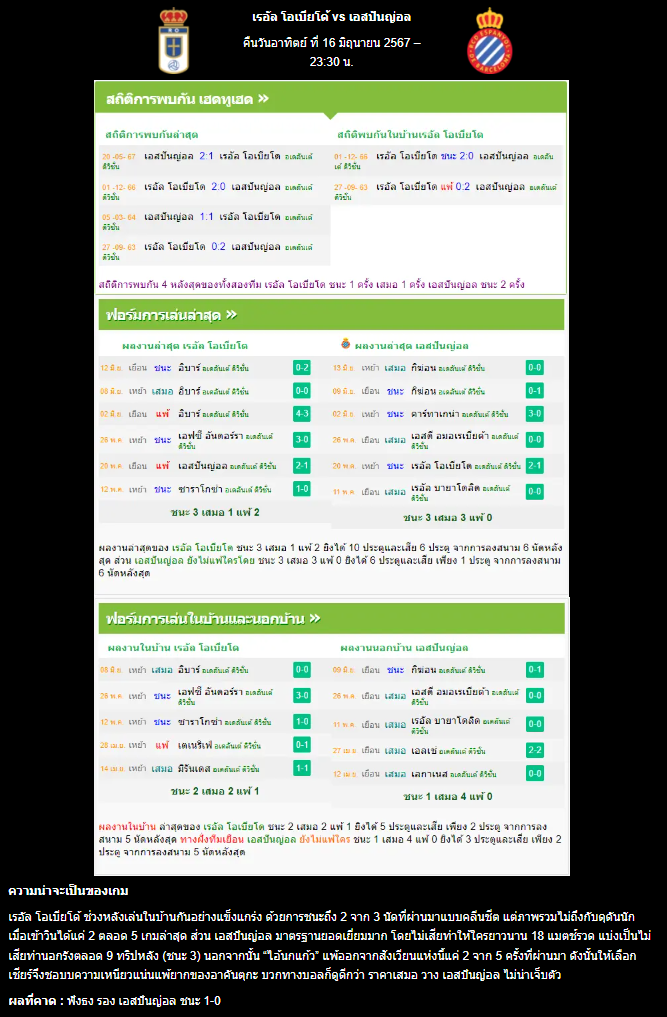This screenshot has width=667, height=1017.
Task: Click the ชนะ 1 เสมอ 4 แพ้ 0 summary
Action: [448, 796]
